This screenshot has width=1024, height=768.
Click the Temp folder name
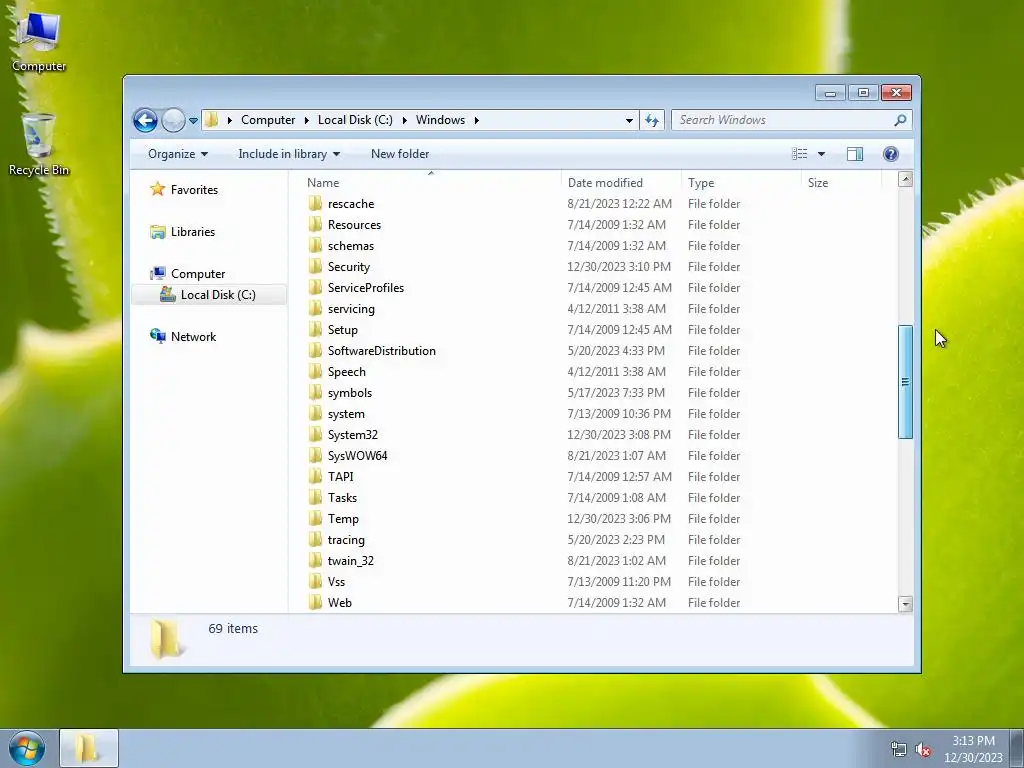point(343,519)
